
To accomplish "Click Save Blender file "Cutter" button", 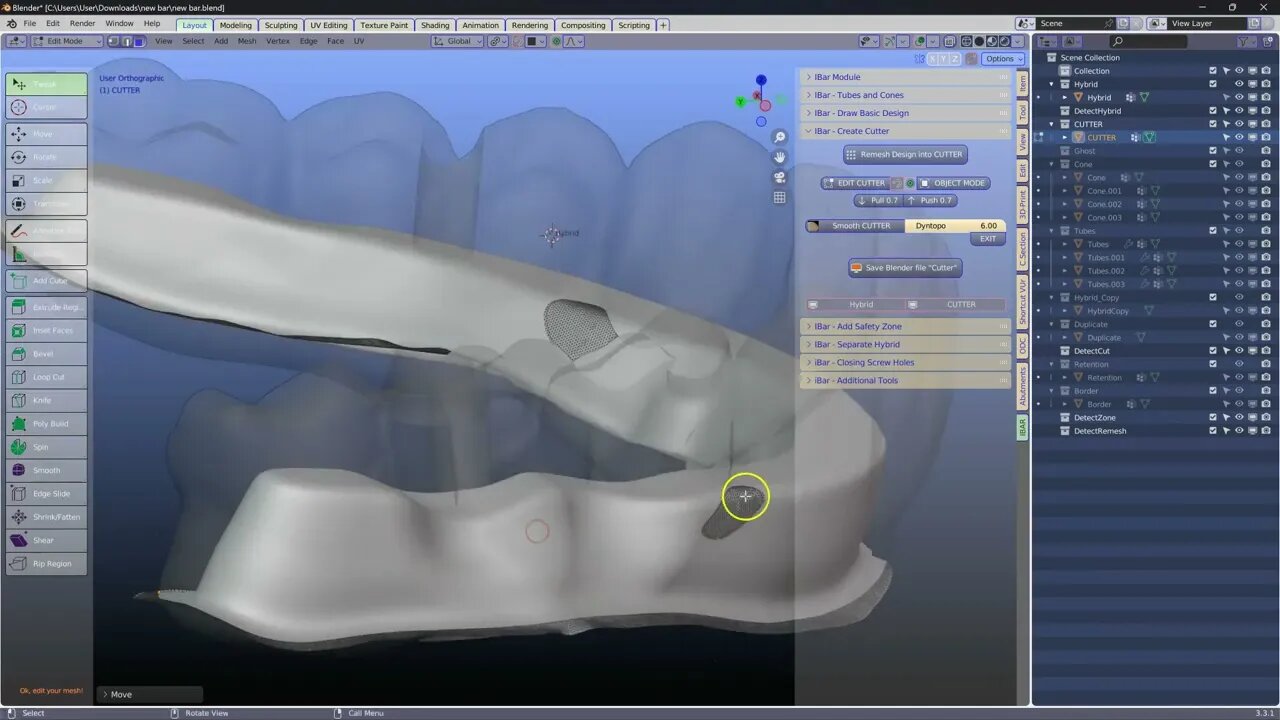I will [x=905, y=268].
